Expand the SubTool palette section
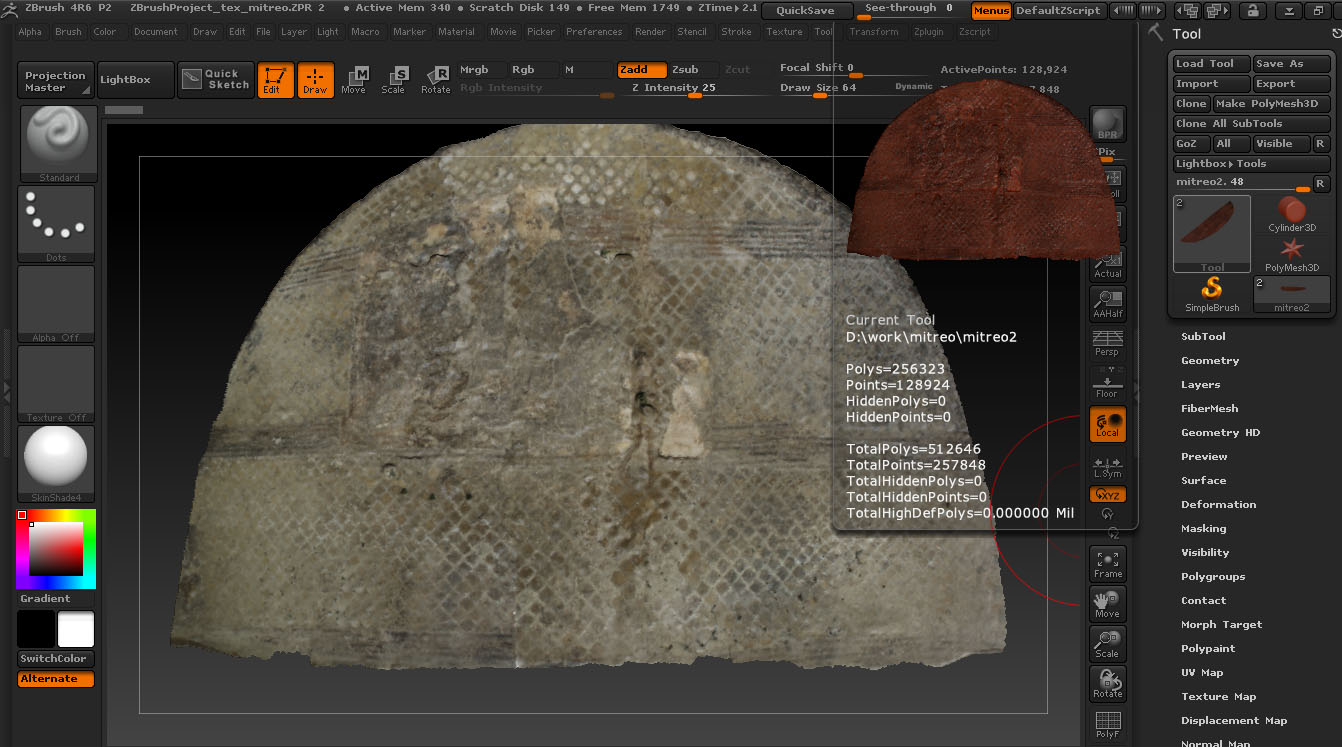 point(1203,337)
